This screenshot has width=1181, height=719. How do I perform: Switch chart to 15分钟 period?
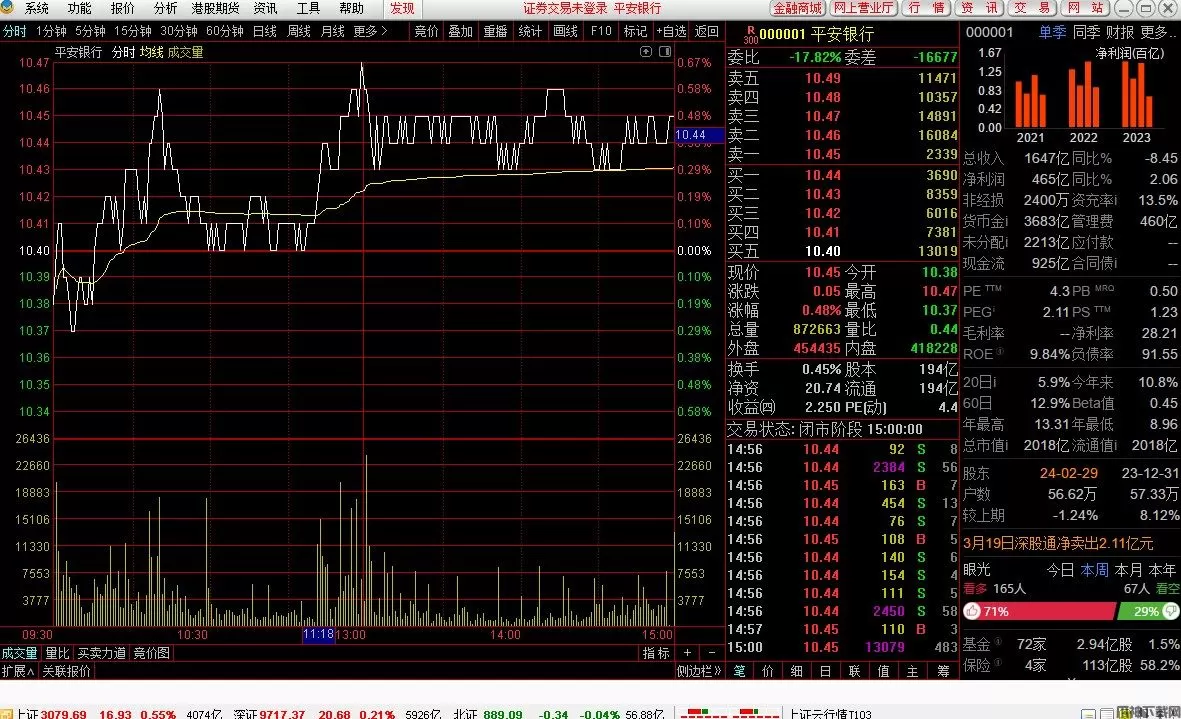pos(133,31)
